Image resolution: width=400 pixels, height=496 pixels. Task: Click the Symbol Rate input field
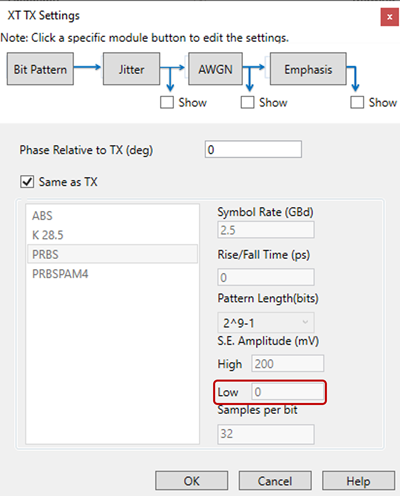point(266,230)
